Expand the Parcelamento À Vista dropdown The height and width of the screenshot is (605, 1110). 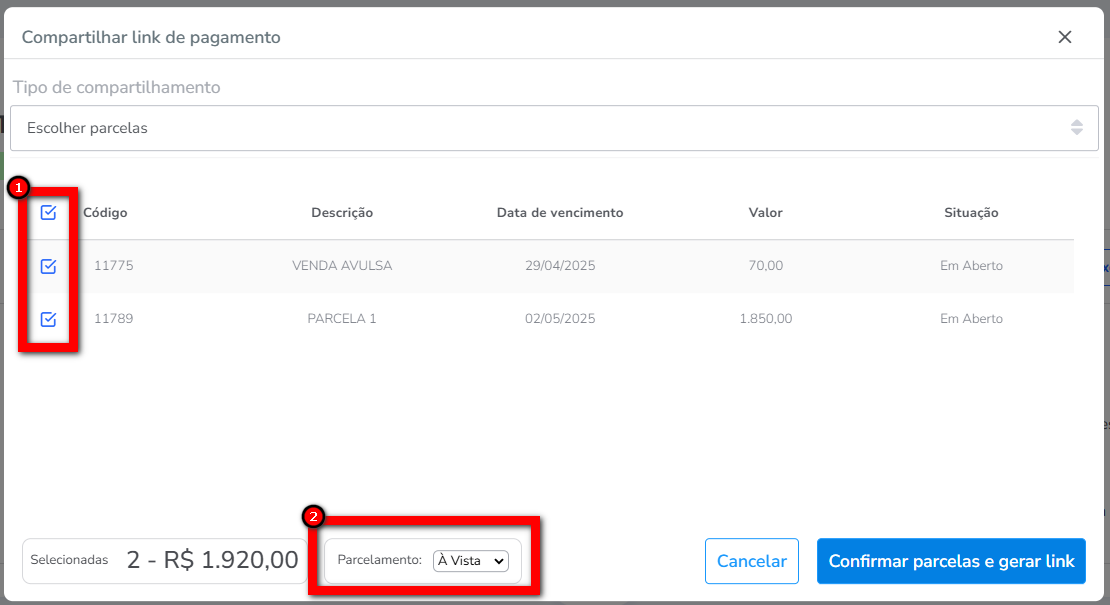[x=471, y=561]
